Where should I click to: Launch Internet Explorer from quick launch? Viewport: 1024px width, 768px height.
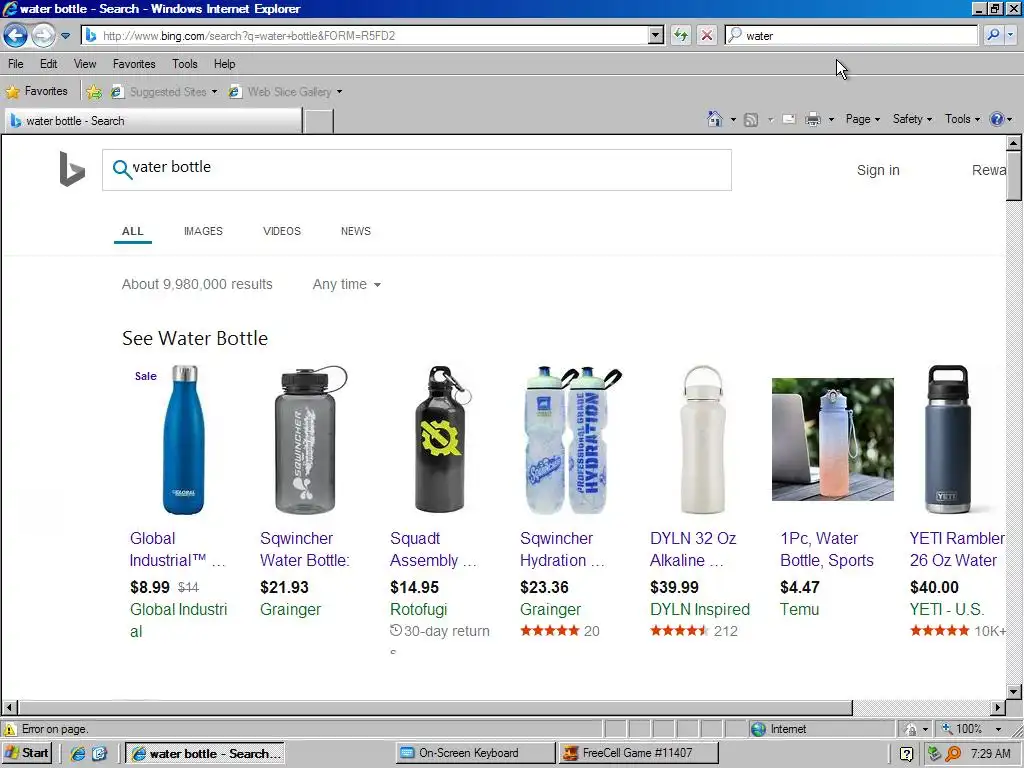click(x=77, y=754)
